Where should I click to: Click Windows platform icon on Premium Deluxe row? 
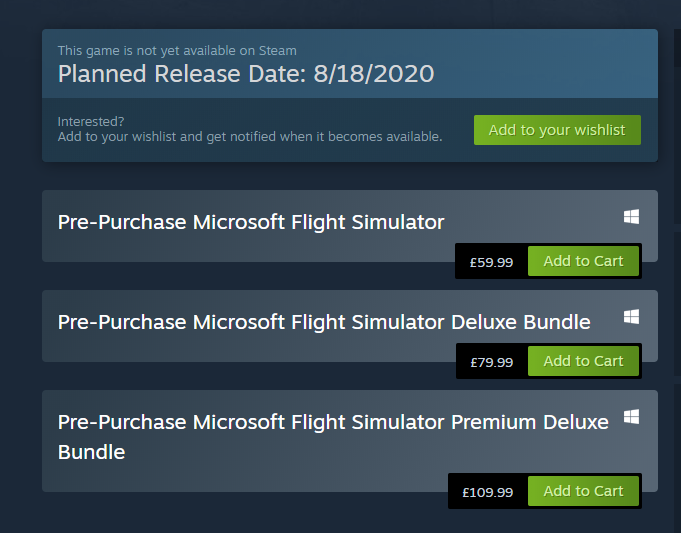(x=631, y=417)
